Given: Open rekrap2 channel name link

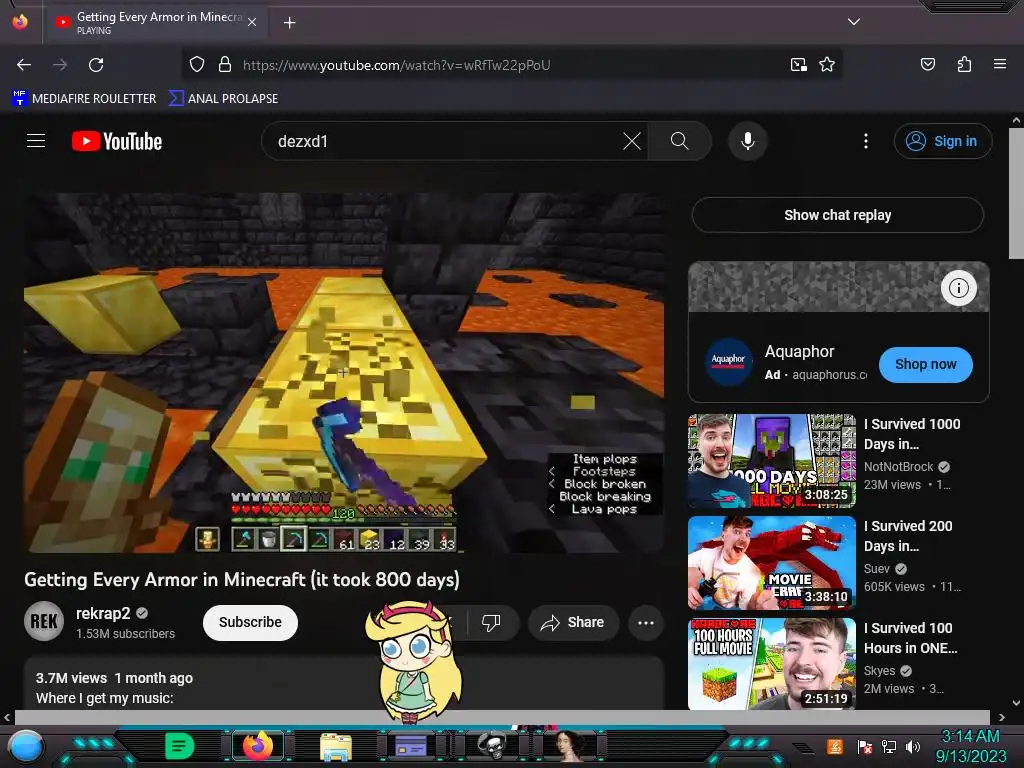Looking at the screenshot, I should tap(103, 613).
